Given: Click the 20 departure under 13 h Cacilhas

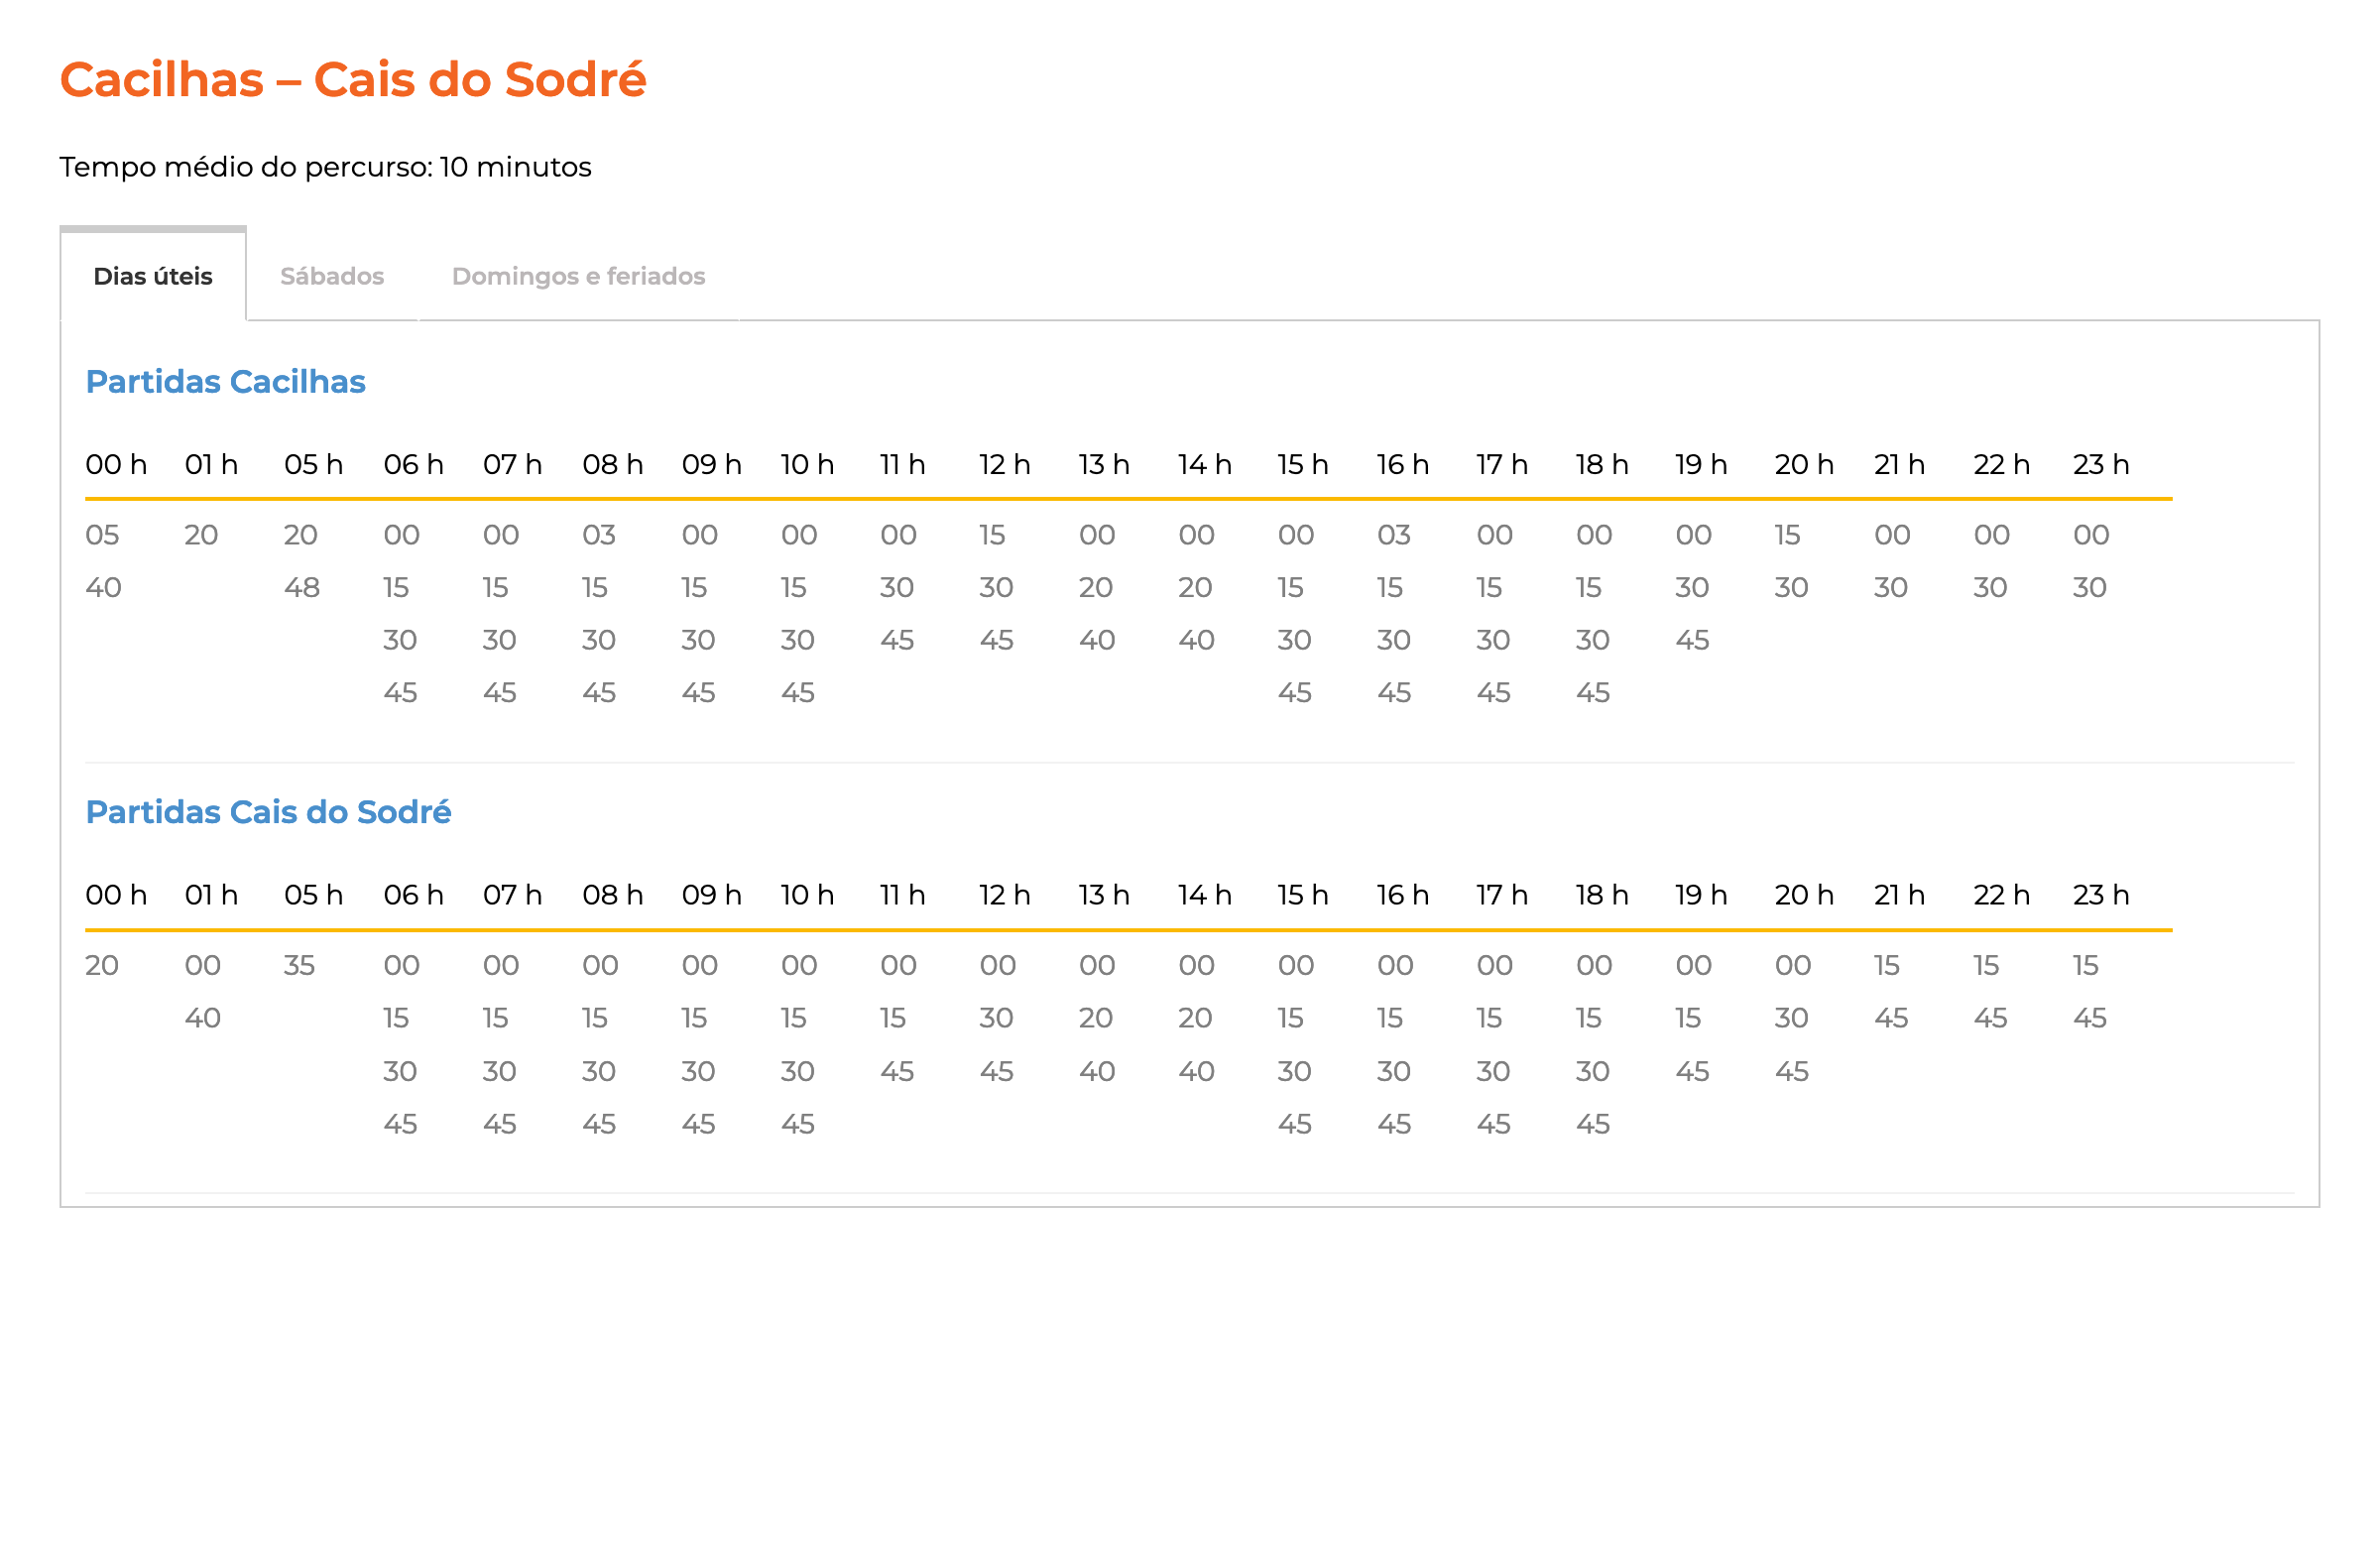Looking at the screenshot, I should (1096, 587).
